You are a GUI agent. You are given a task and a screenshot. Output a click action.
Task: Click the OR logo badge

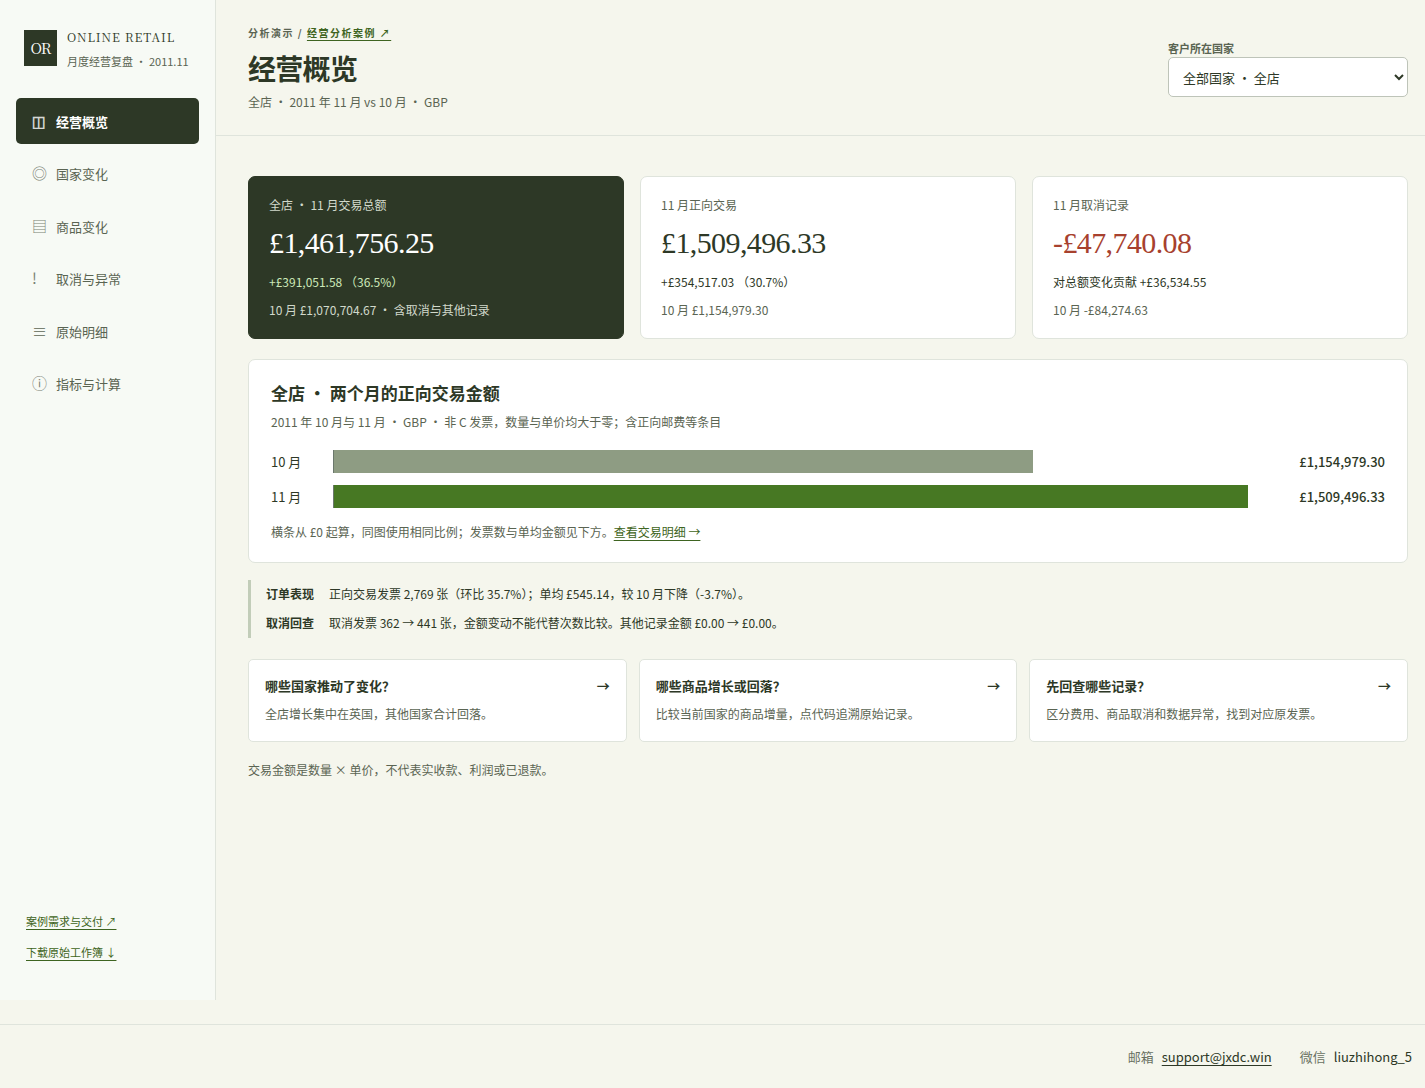[x=41, y=48]
